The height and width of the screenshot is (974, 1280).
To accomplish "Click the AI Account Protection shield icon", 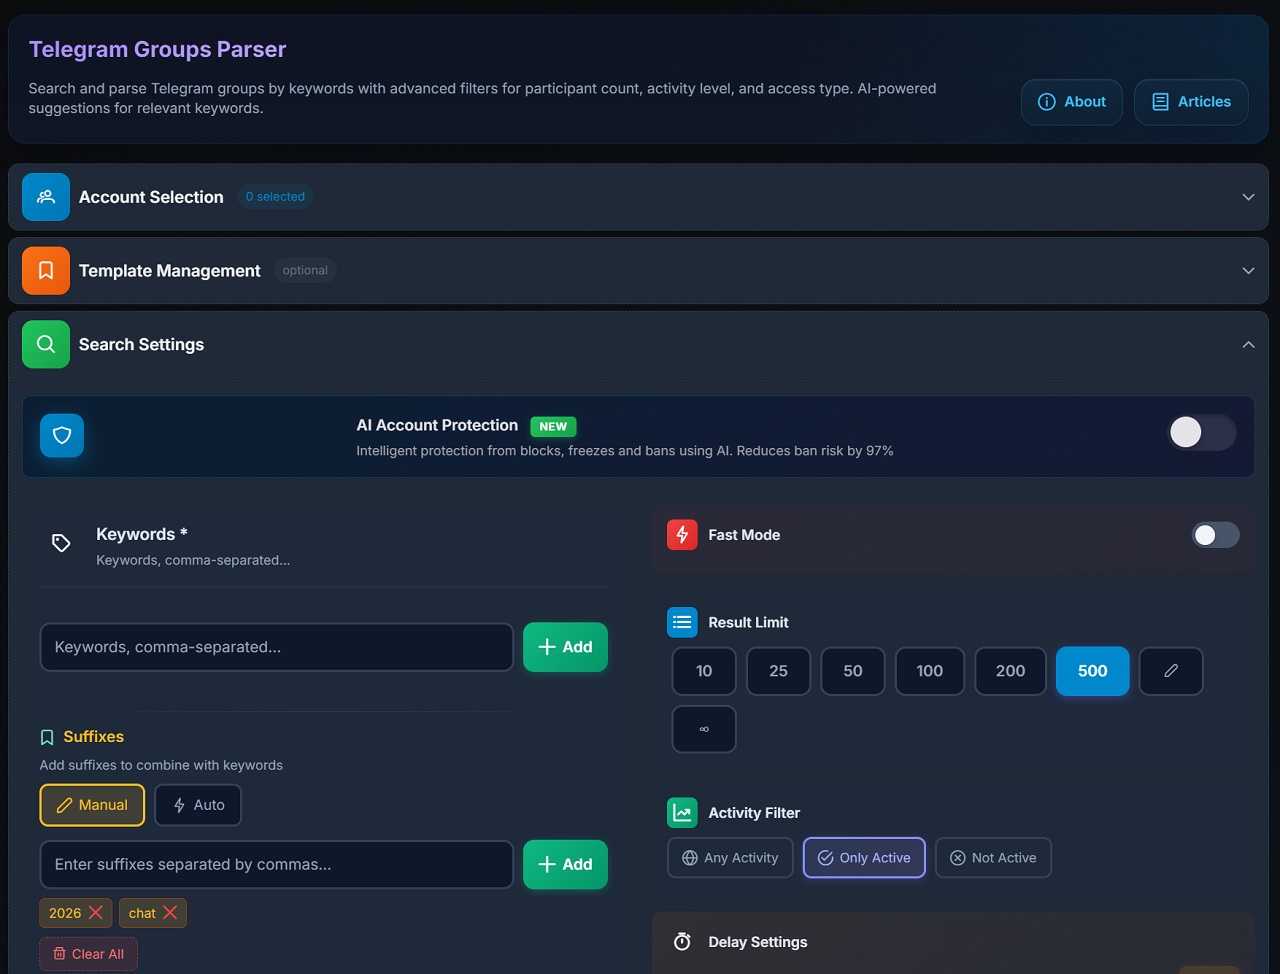I will click(62, 436).
